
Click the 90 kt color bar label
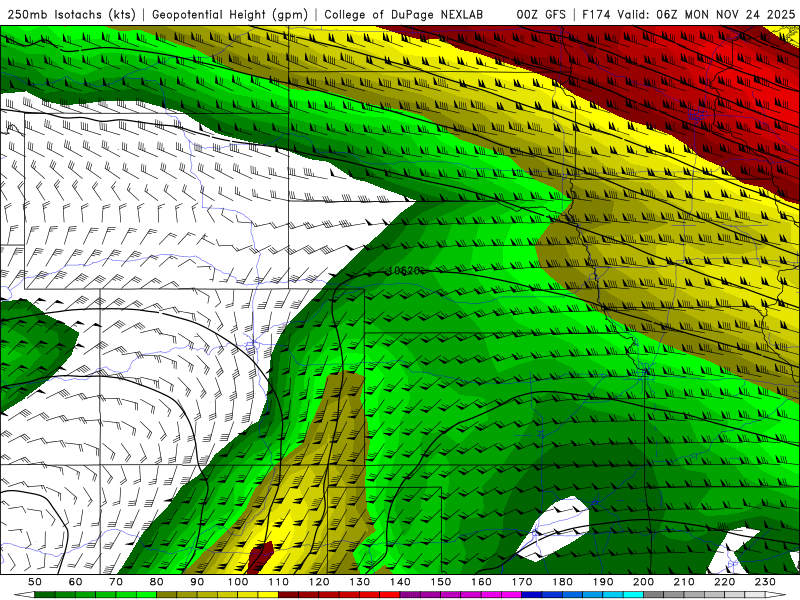coord(197,582)
